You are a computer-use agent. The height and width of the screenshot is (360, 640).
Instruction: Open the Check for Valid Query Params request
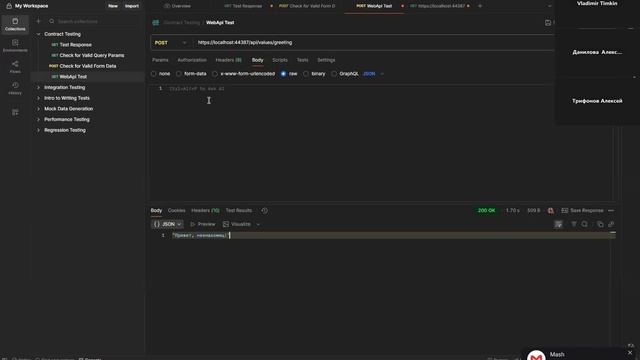92,56
